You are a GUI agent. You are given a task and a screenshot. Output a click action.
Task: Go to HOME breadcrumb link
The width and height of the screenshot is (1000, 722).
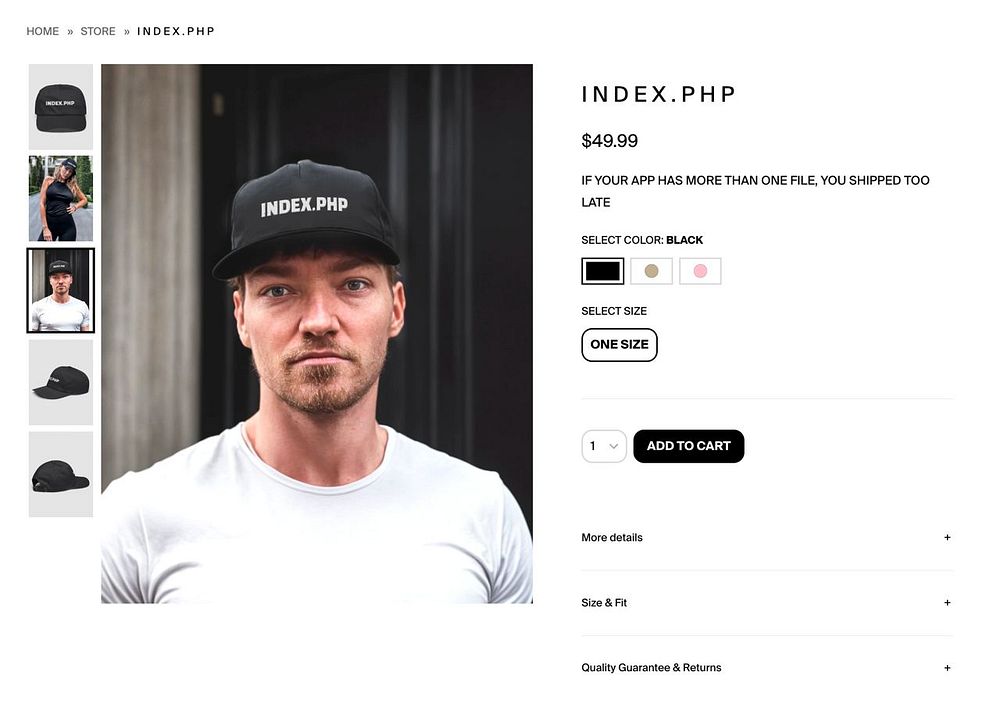click(43, 31)
